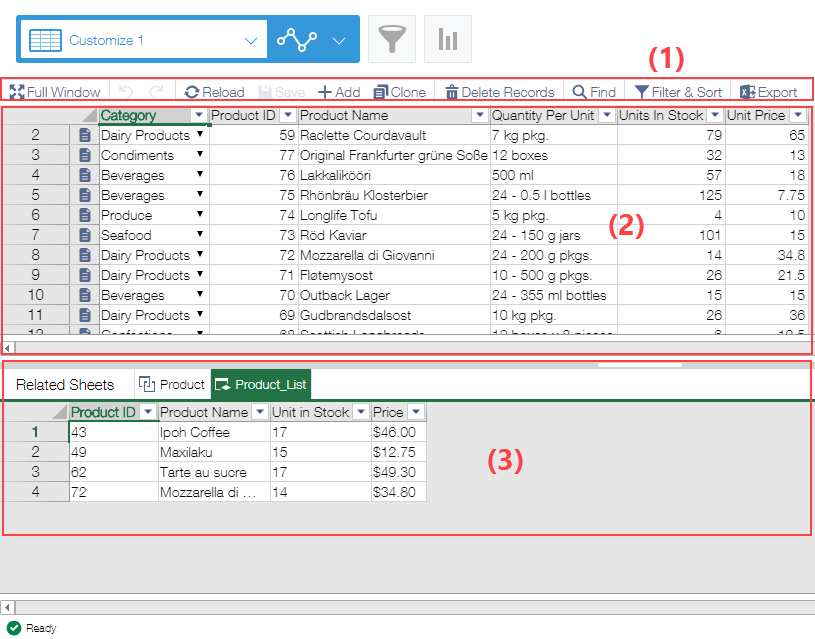Select the Rhönbräu Klosterbier cell

pos(394,195)
